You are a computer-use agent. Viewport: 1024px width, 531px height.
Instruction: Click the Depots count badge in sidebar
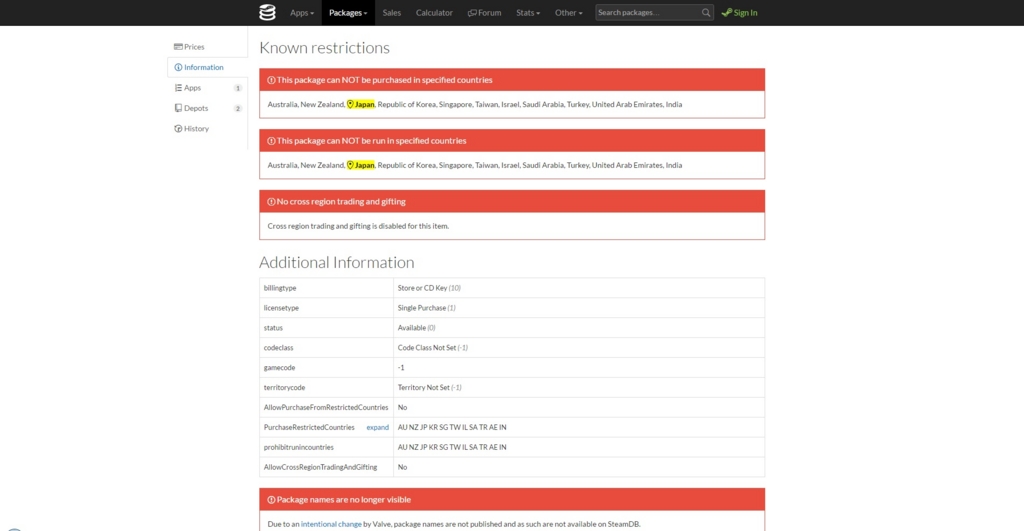238,108
